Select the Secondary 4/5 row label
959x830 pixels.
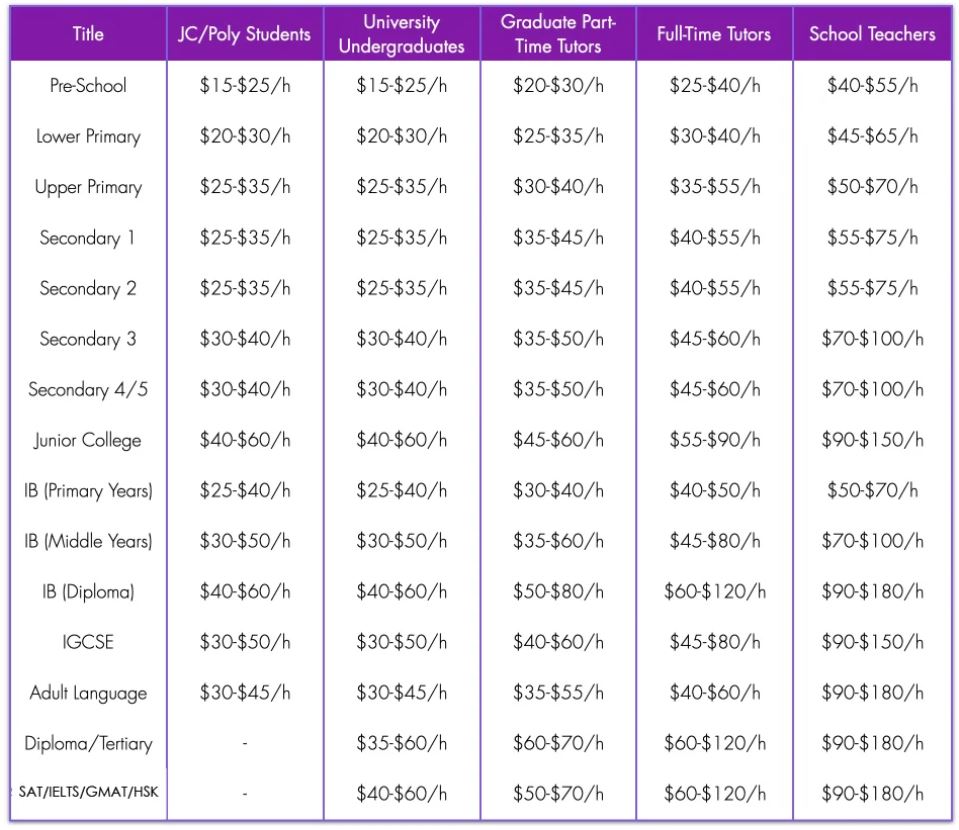coord(88,390)
